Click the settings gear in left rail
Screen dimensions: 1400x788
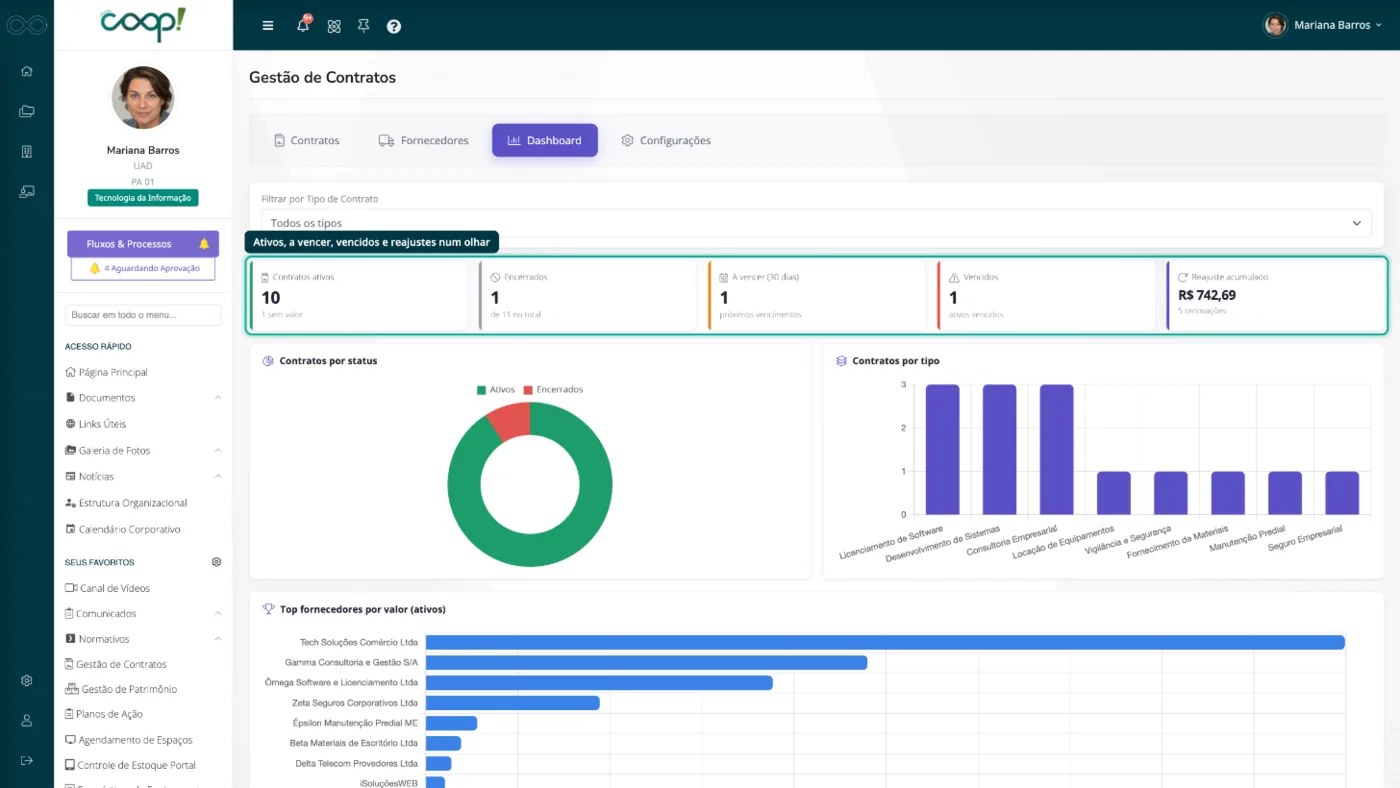(x=27, y=681)
